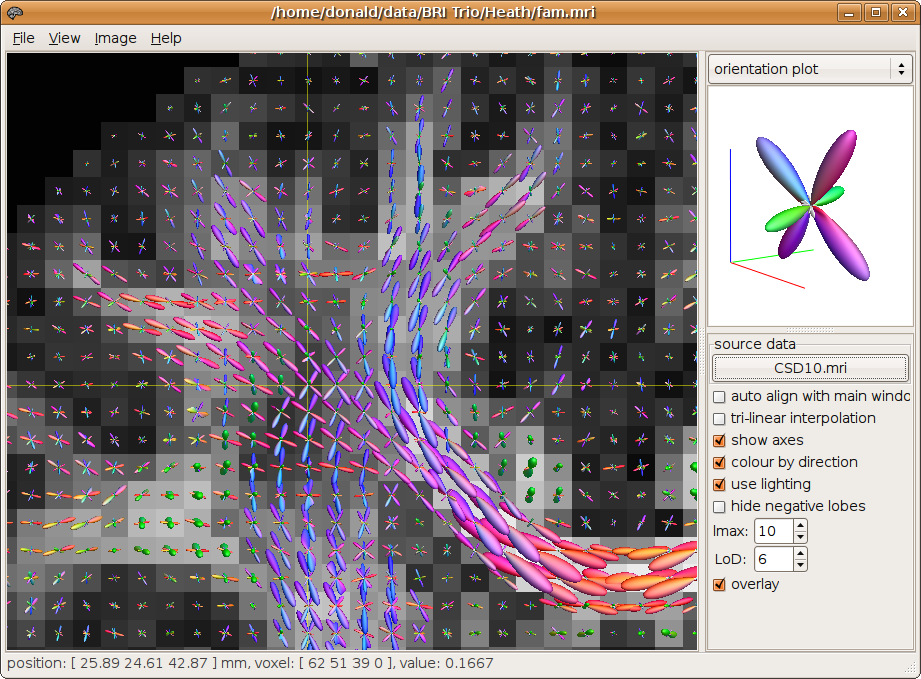Open the Image menu

coord(115,38)
